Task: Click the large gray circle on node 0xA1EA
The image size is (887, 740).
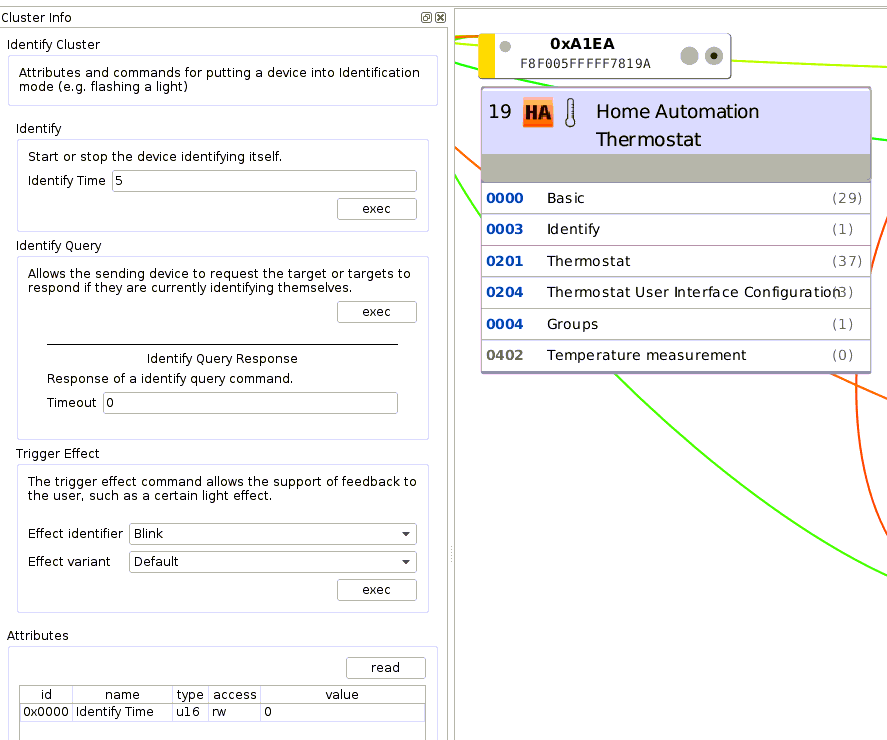Action: coord(689,55)
